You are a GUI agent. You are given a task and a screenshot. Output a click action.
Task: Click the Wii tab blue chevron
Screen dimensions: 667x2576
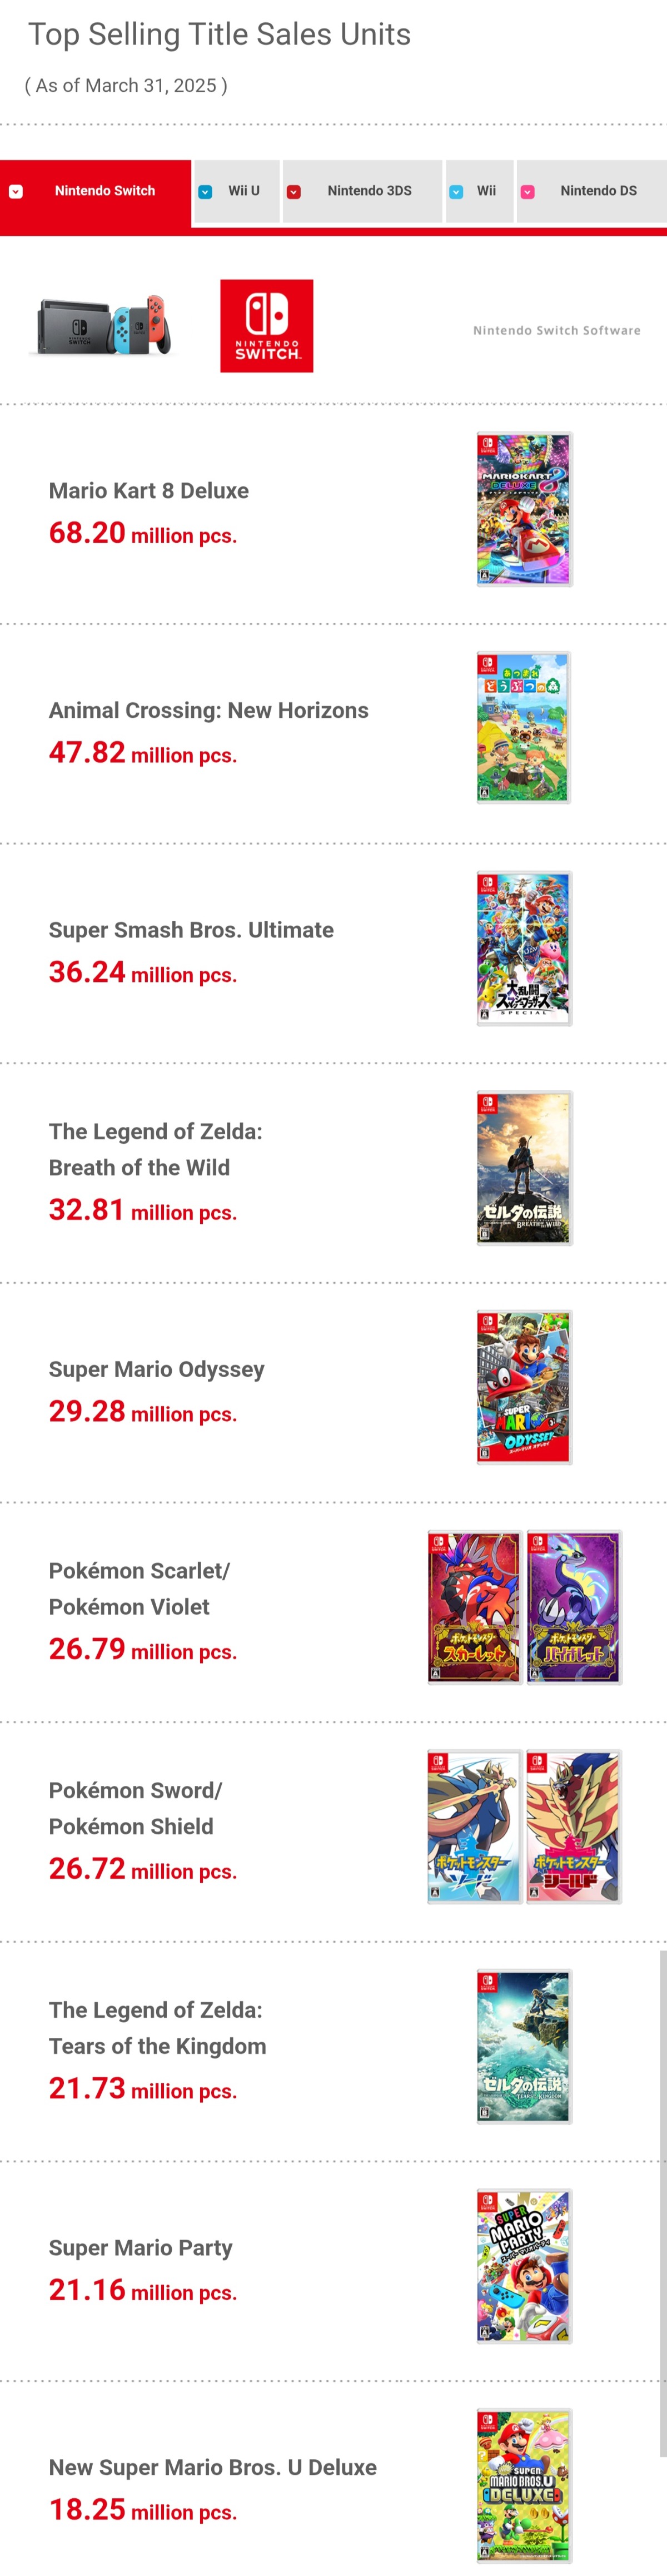[456, 192]
